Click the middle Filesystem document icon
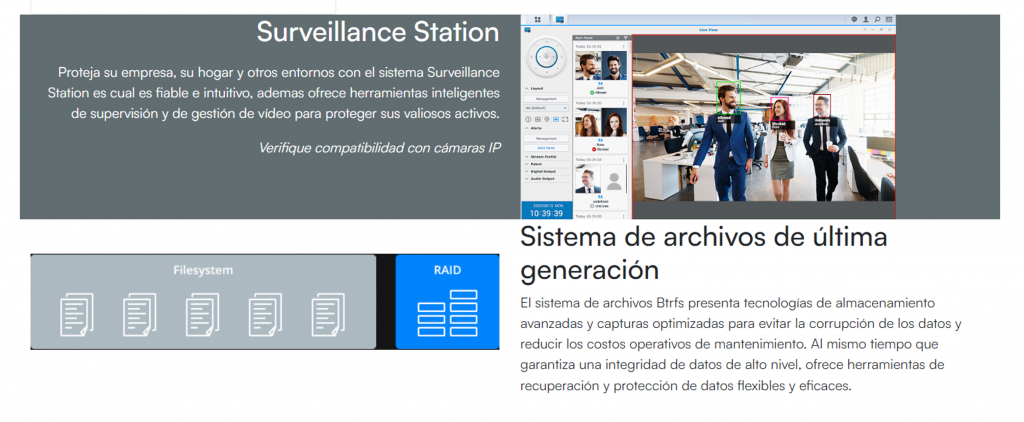 202,315
